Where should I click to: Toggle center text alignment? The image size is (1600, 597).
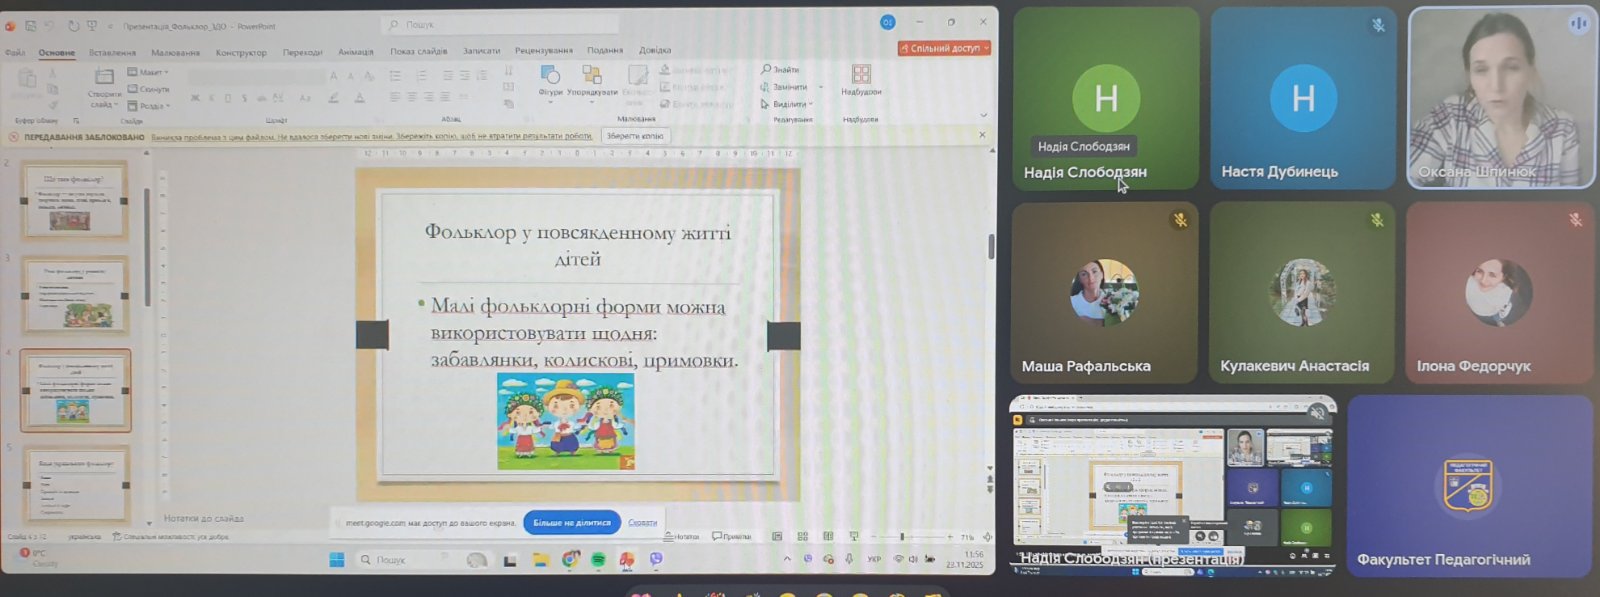coord(412,97)
